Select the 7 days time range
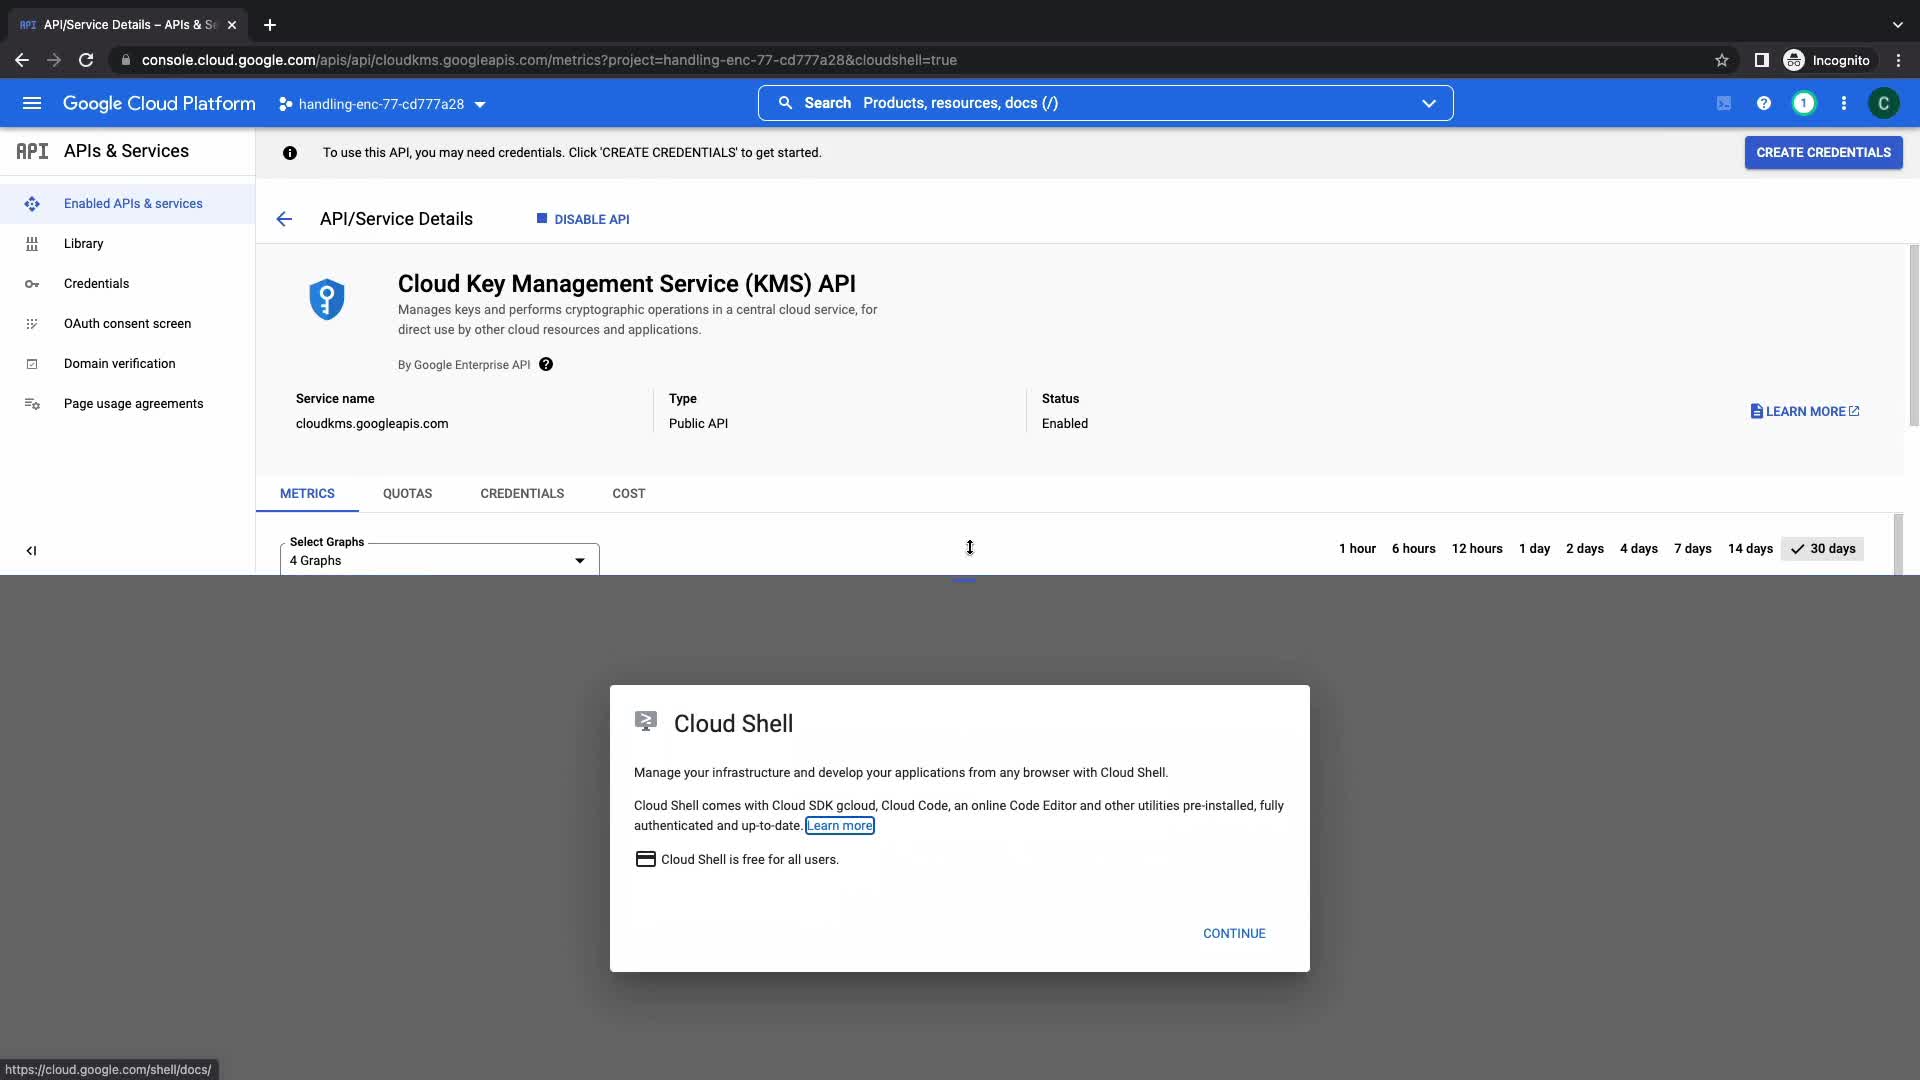This screenshot has width=1920, height=1080. (x=1692, y=549)
